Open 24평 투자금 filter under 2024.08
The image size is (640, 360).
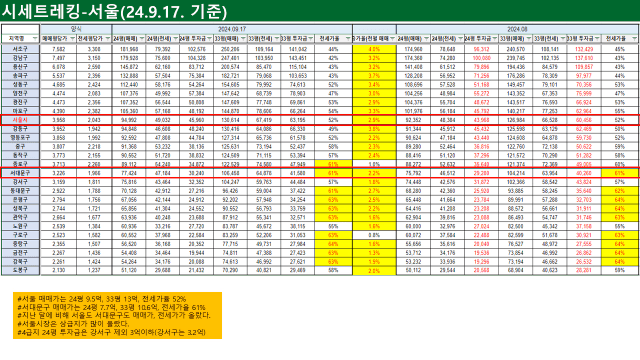[494, 38]
